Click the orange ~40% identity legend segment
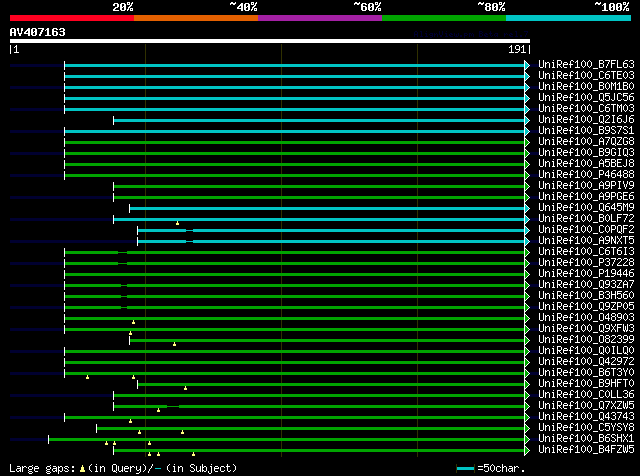Viewport: 640px width, 476px height. tap(196, 18)
